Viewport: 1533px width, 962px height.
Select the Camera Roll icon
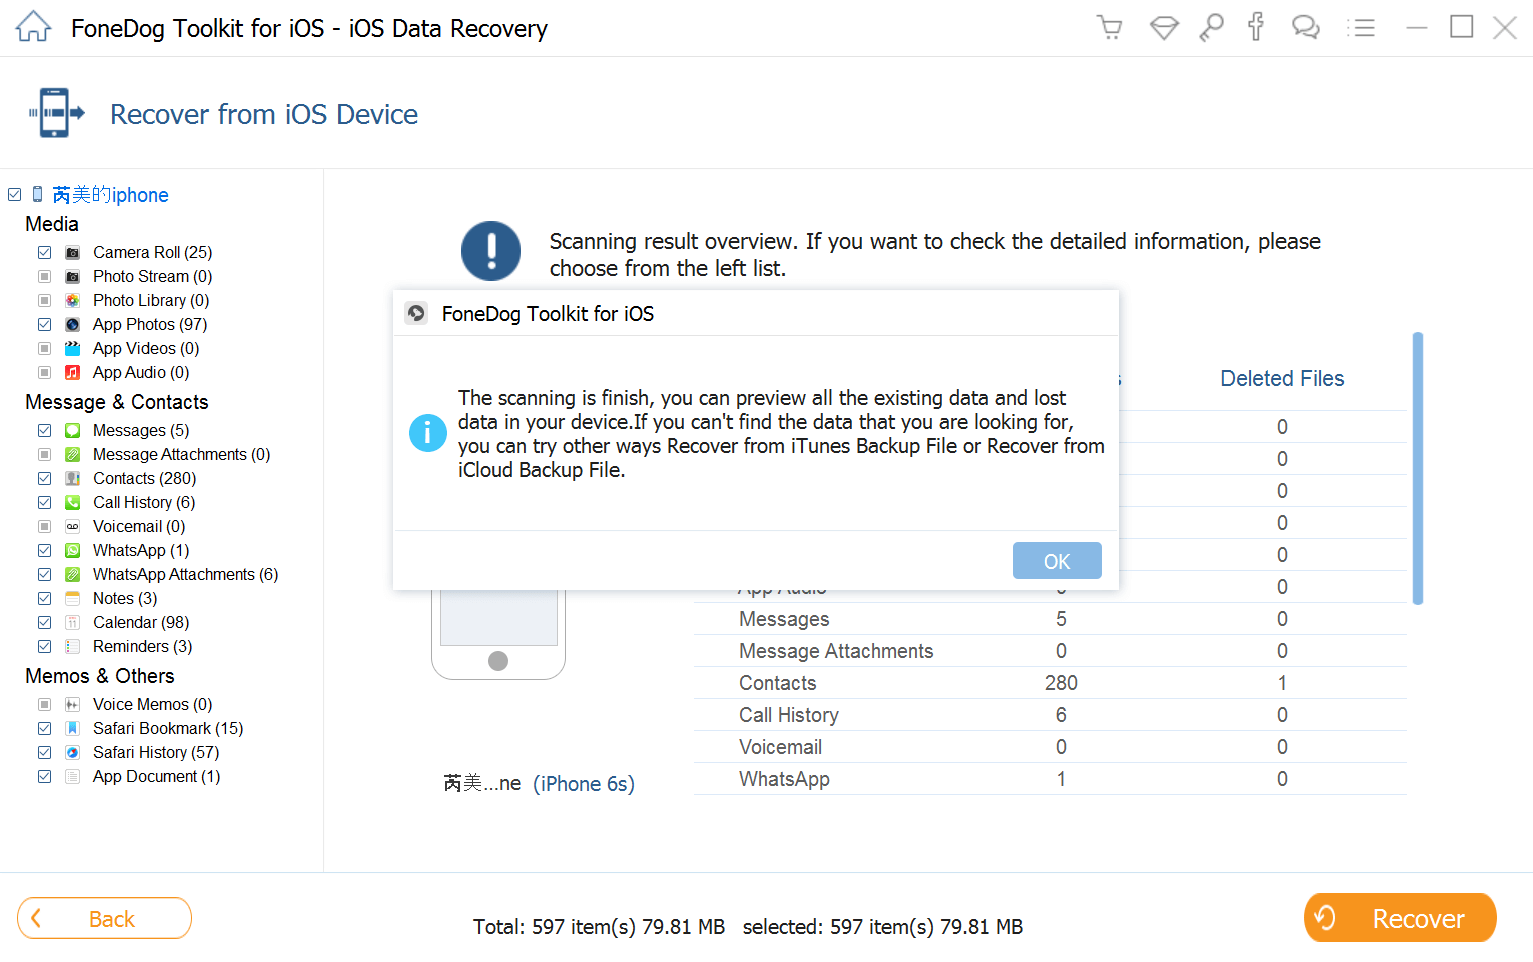73,253
